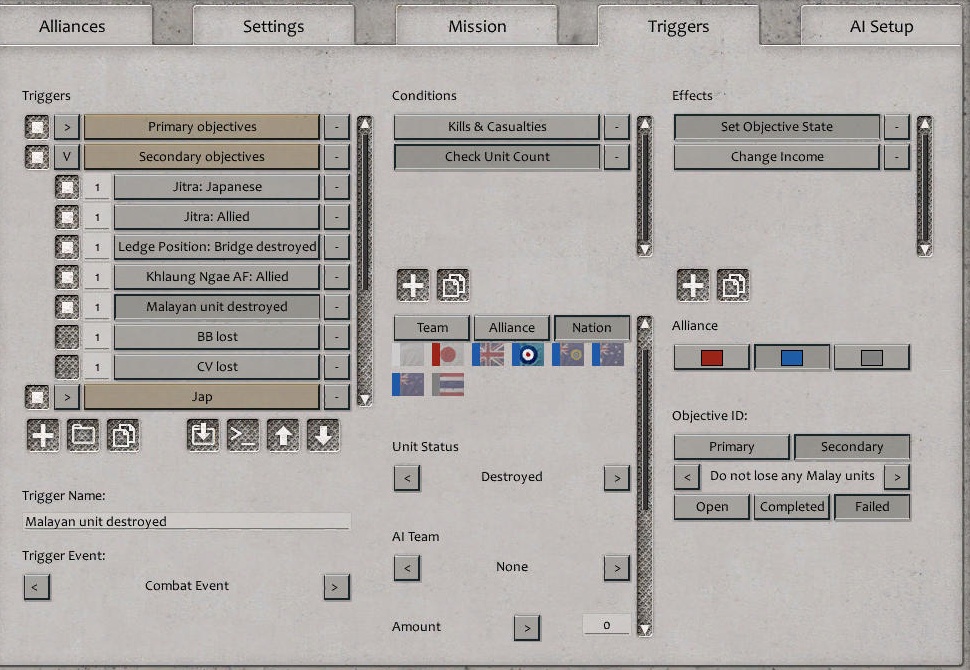Select the blank neutral nation flag

click(408, 354)
